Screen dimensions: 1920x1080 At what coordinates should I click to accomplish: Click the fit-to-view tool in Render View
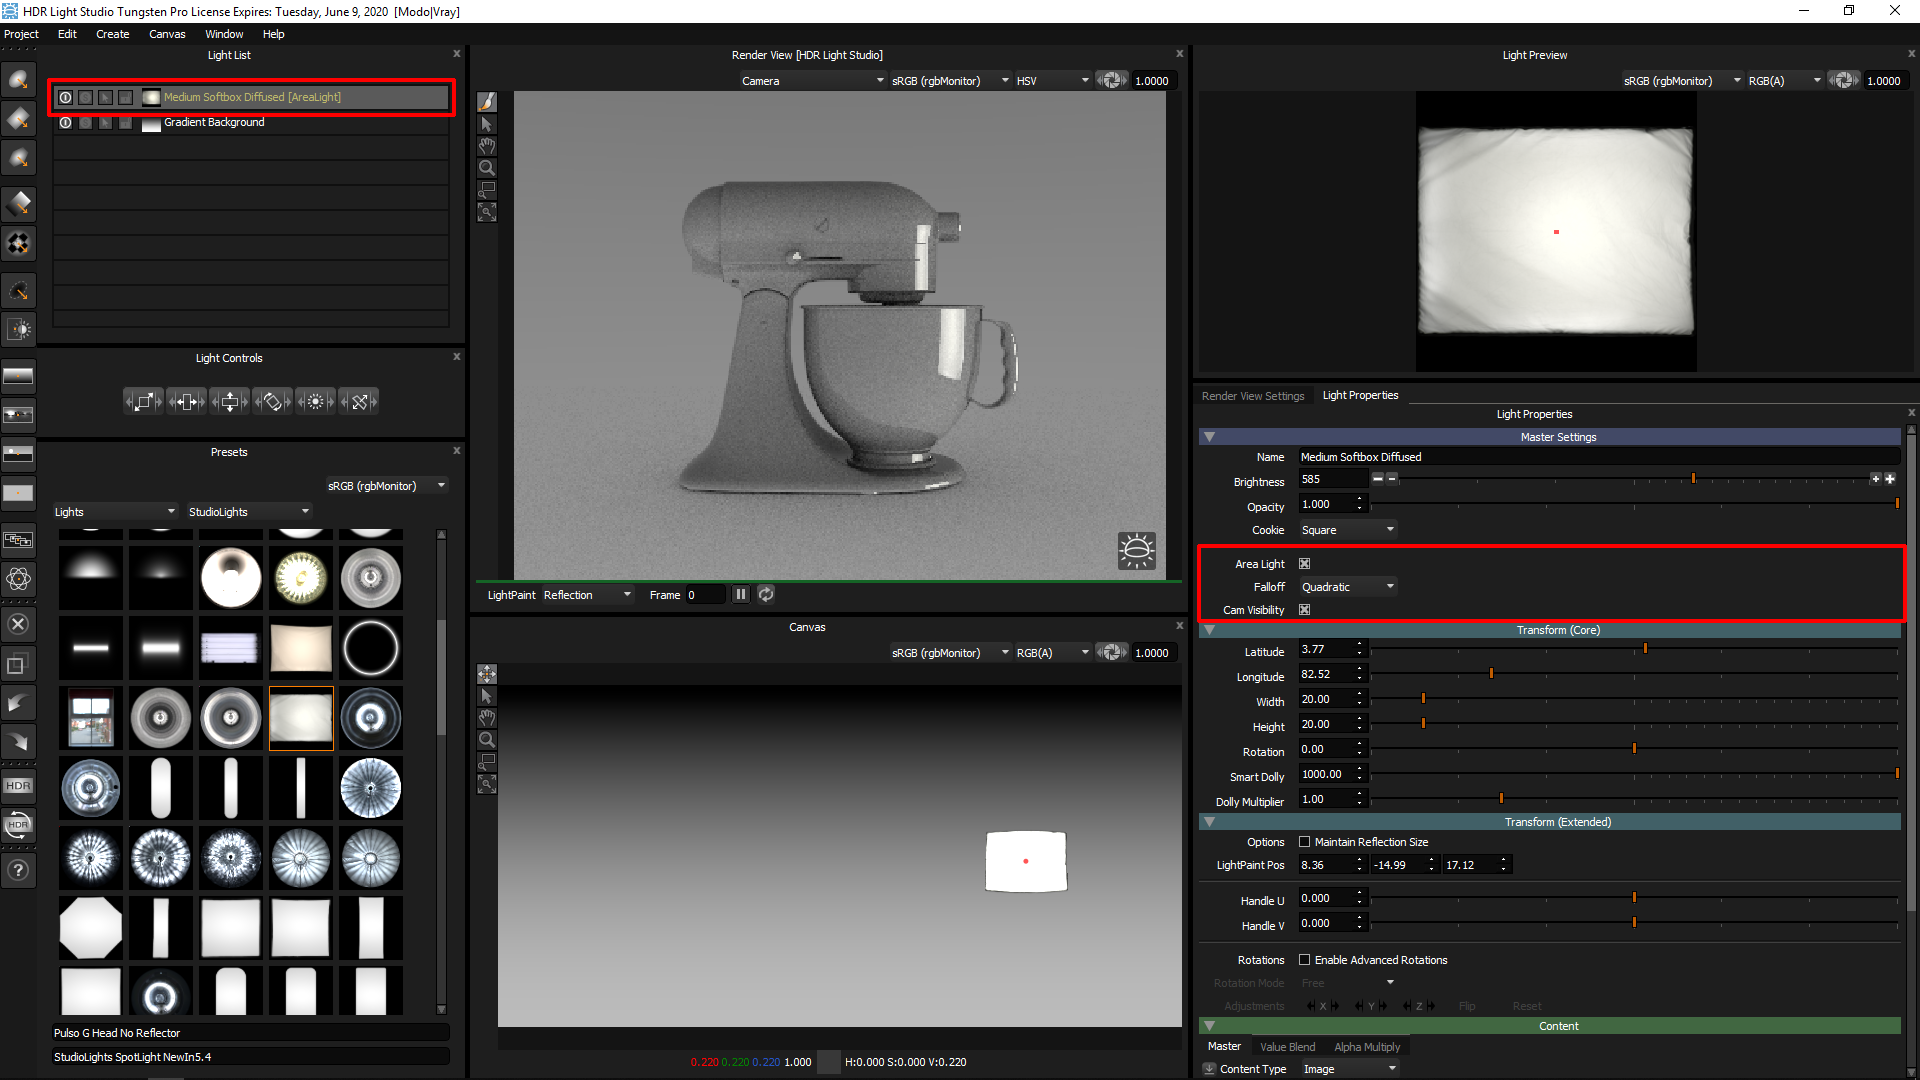(x=487, y=212)
